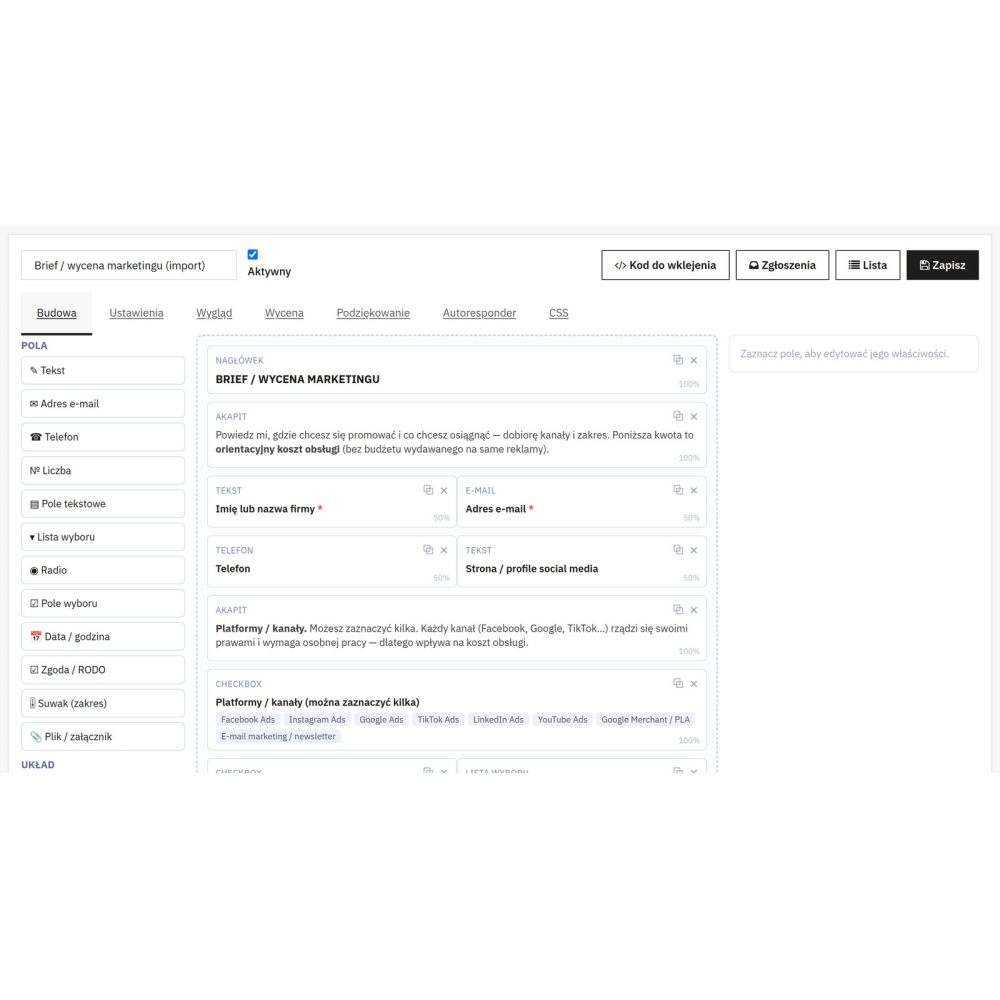Viewport: 1000px width, 1000px height.
Task: Duplicate the 'Adres e-mail' form field
Action: point(678,490)
